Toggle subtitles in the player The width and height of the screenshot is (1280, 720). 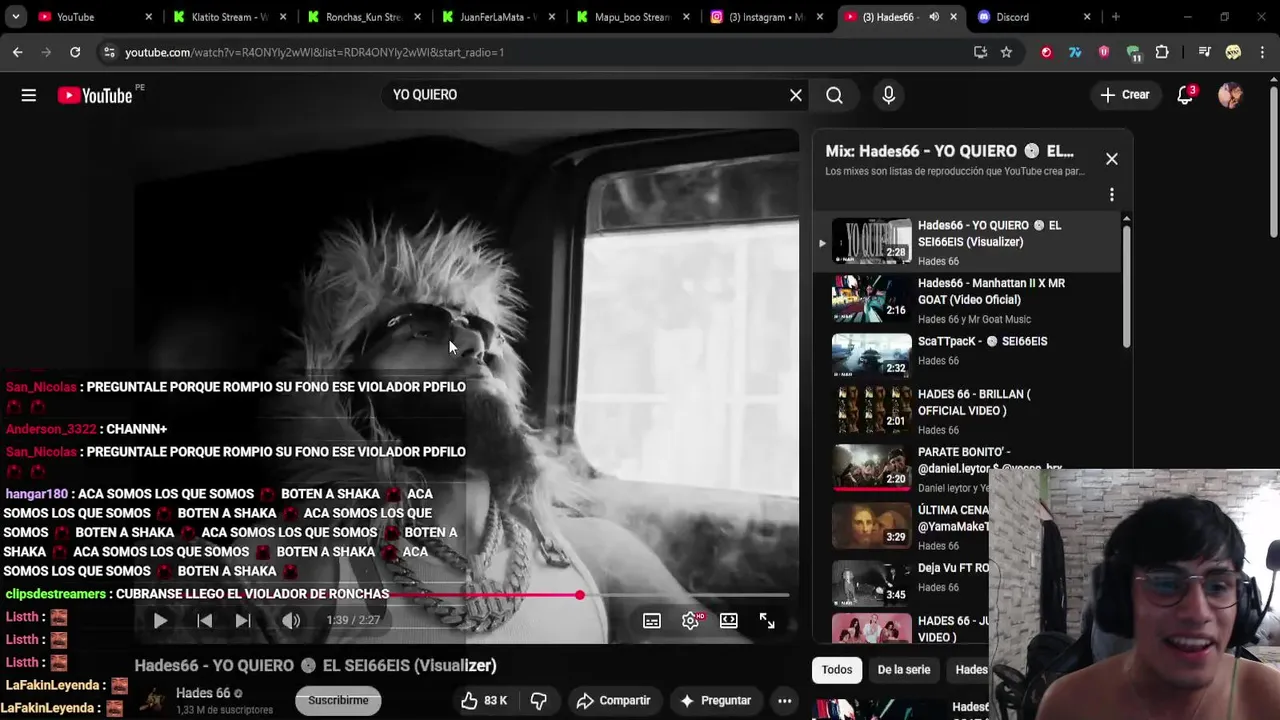click(x=652, y=621)
